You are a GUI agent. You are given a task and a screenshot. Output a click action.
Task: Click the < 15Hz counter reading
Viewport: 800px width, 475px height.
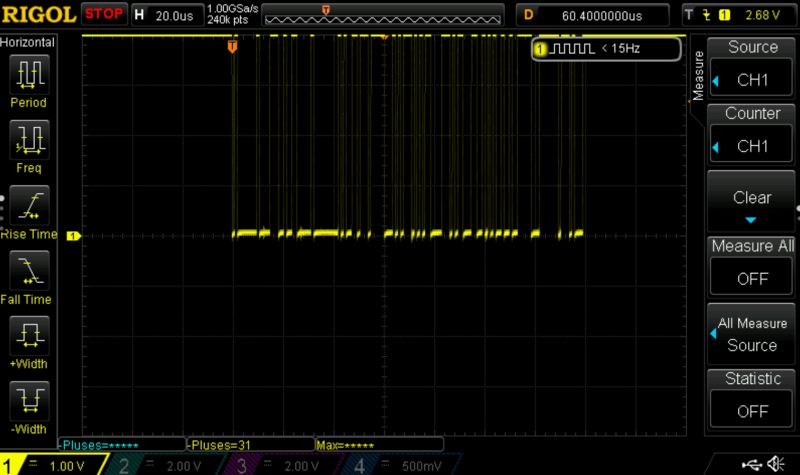[x=620, y=48]
